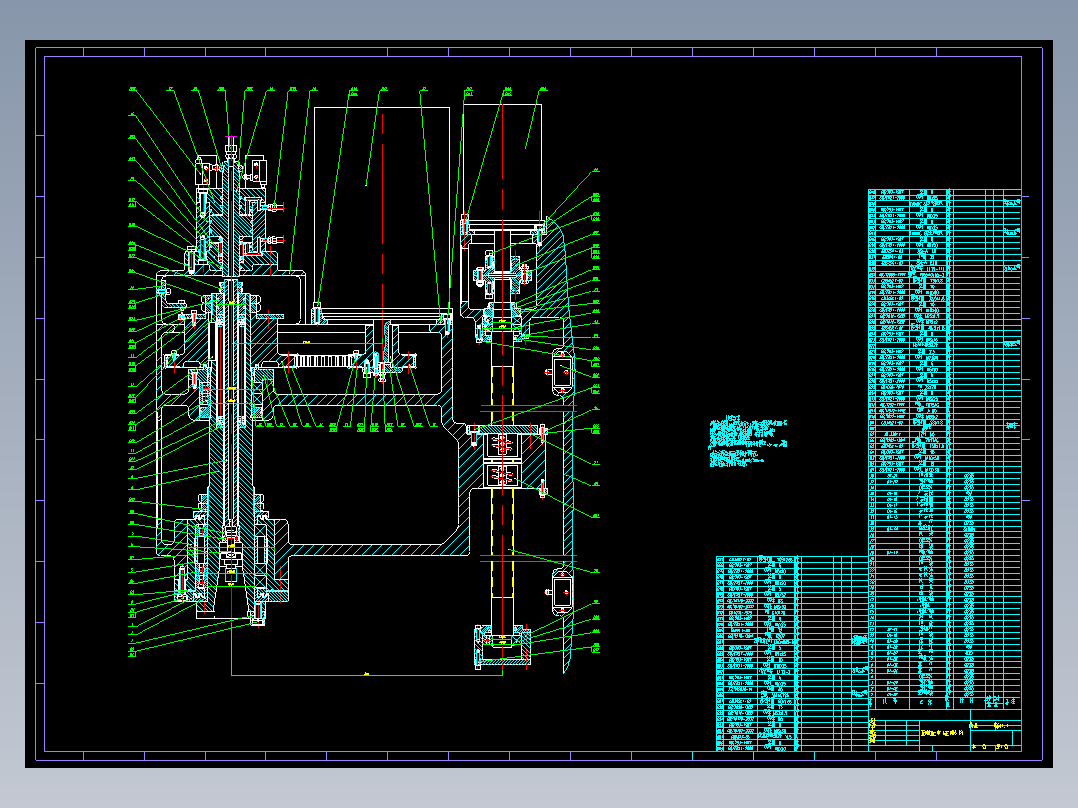Select the shorter parts list table beside title block
This screenshot has height=808, width=1078.
[x=792, y=653]
